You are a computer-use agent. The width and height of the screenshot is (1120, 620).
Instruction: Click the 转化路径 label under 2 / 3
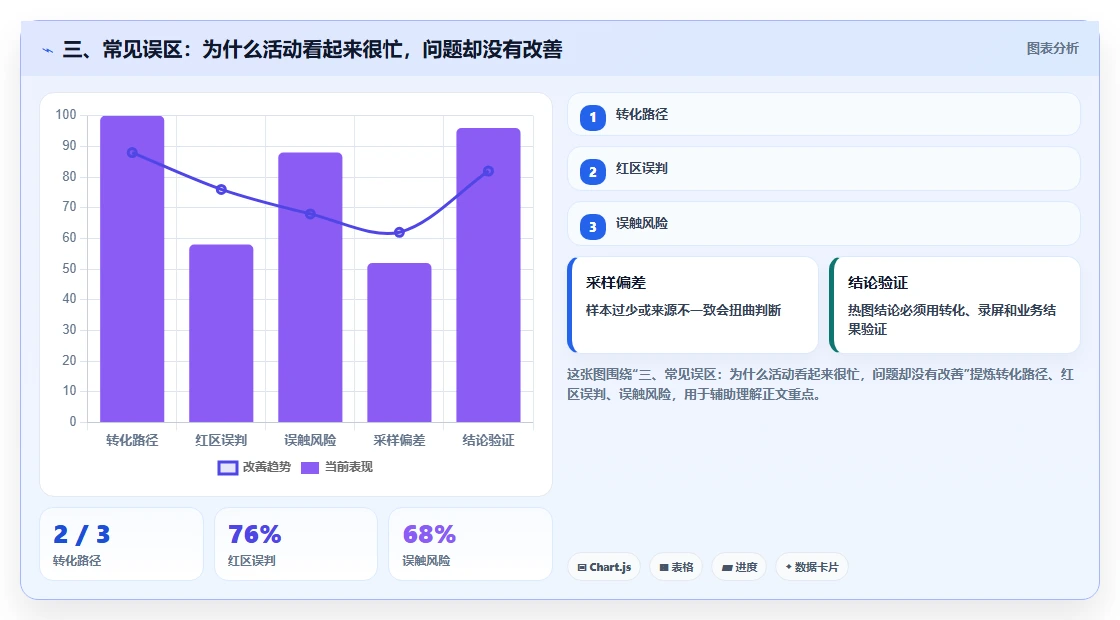[x=77, y=561]
